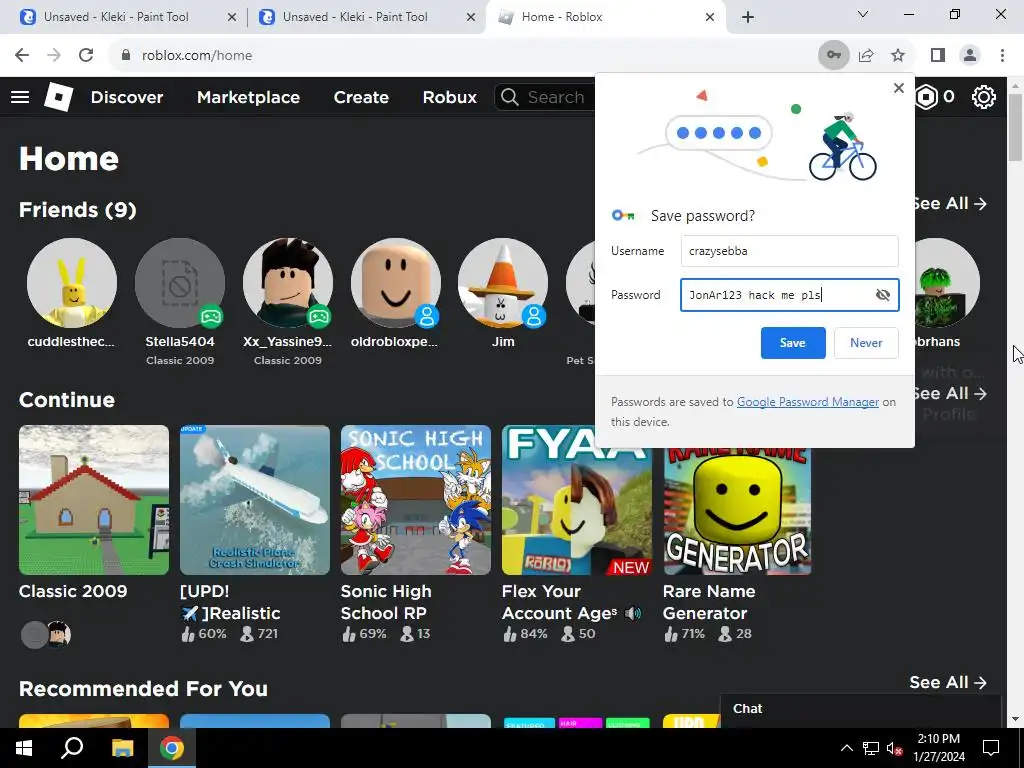The width and height of the screenshot is (1024, 768).
Task: Save the password
Action: [793, 343]
